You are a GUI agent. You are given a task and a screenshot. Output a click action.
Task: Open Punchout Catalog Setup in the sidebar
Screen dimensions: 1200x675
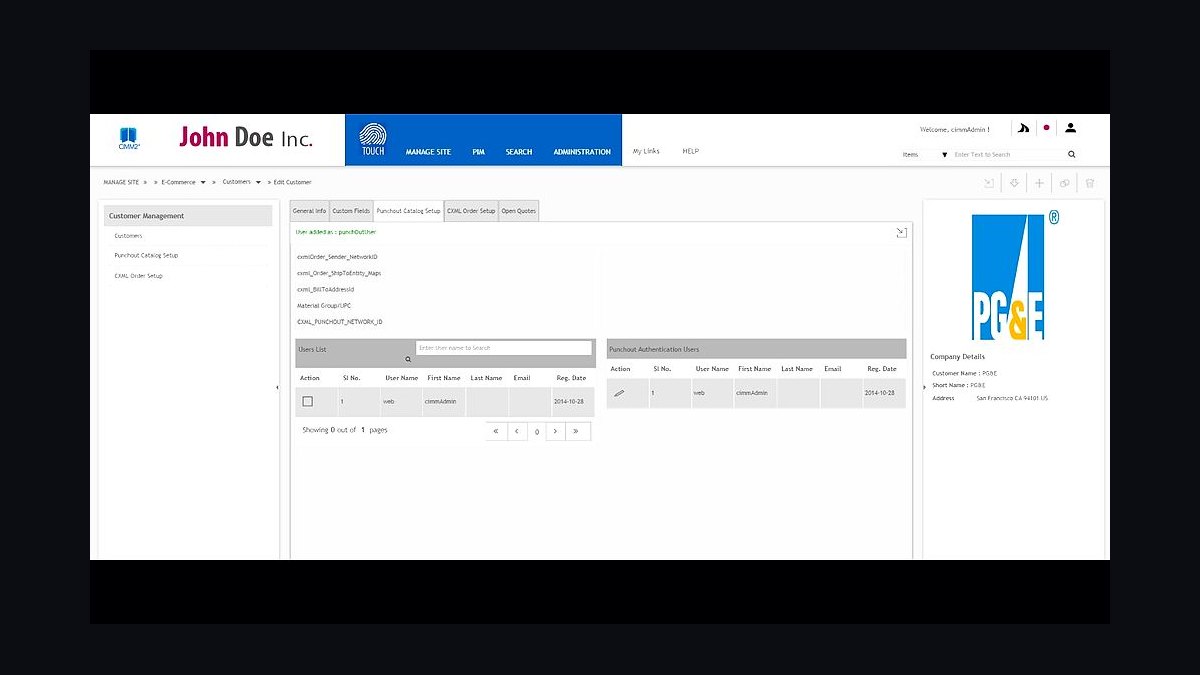click(x=146, y=255)
